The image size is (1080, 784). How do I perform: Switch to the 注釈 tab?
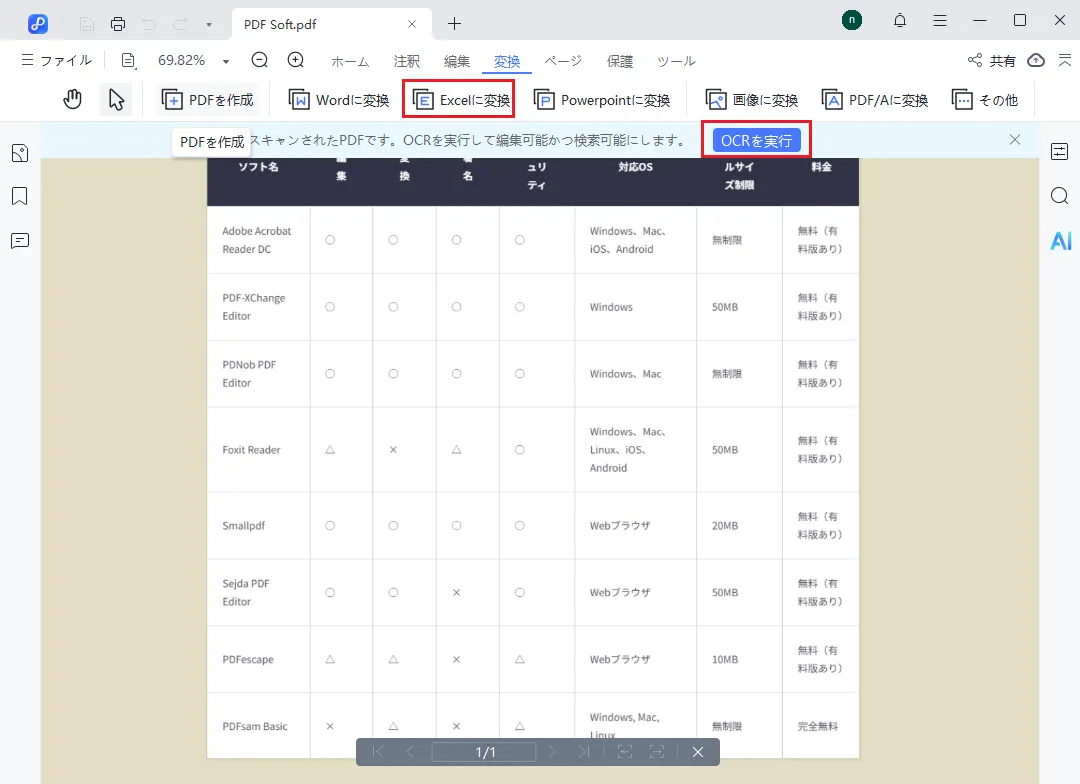click(x=406, y=61)
